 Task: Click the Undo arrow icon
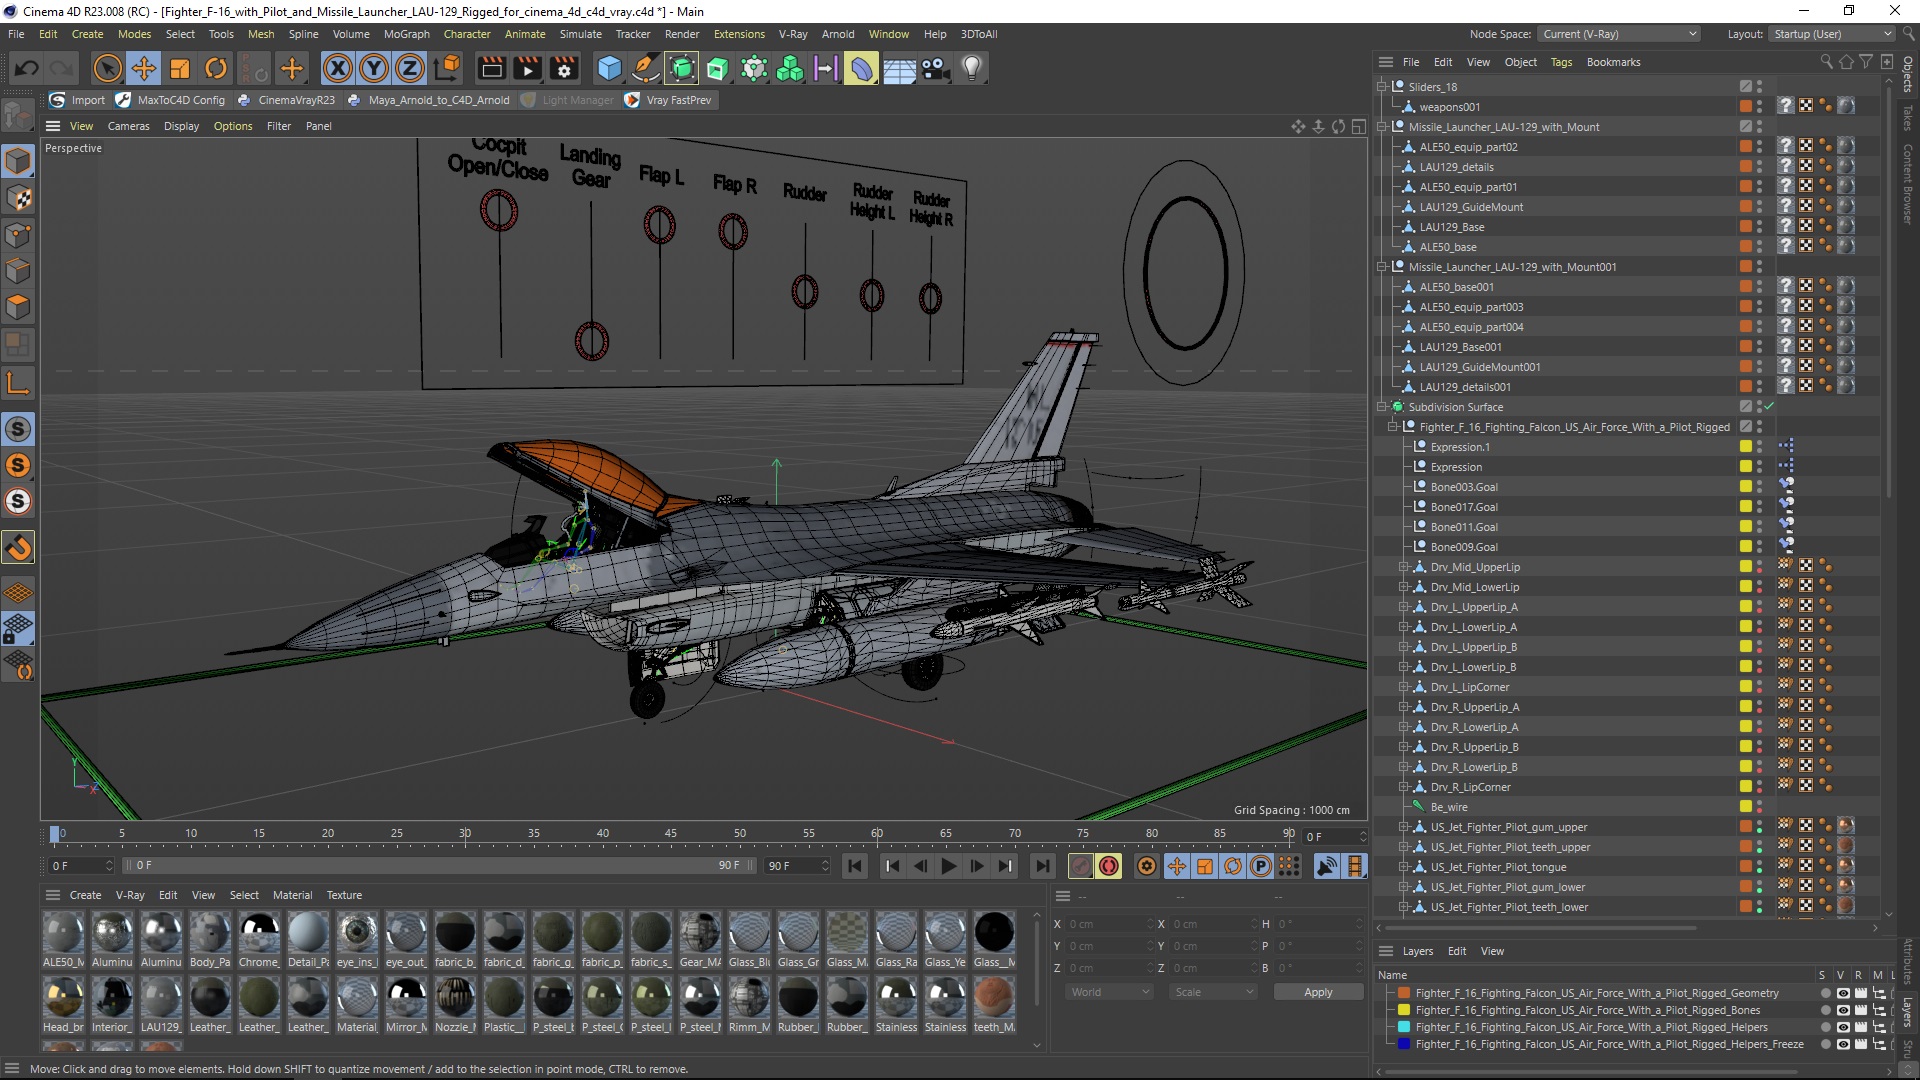click(x=27, y=68)
